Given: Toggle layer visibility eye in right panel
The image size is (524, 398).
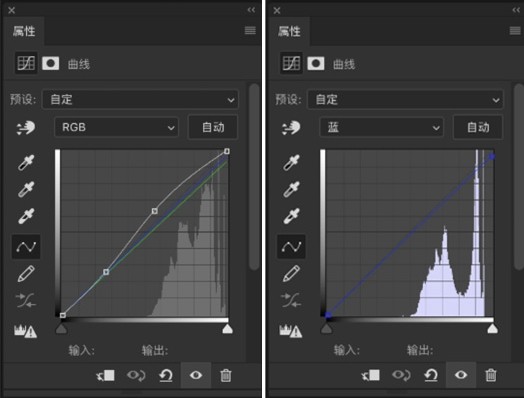Looking at the screenshot, I should click(x=461, y=375).
